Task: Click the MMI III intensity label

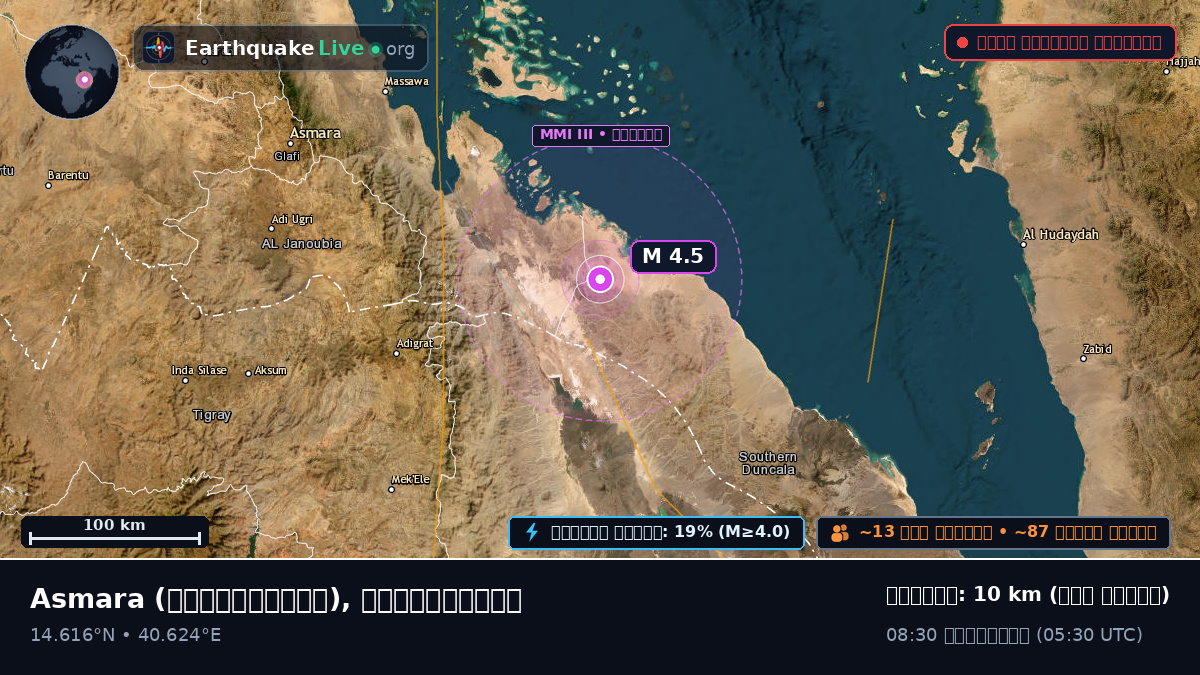Action: (600, 135)
